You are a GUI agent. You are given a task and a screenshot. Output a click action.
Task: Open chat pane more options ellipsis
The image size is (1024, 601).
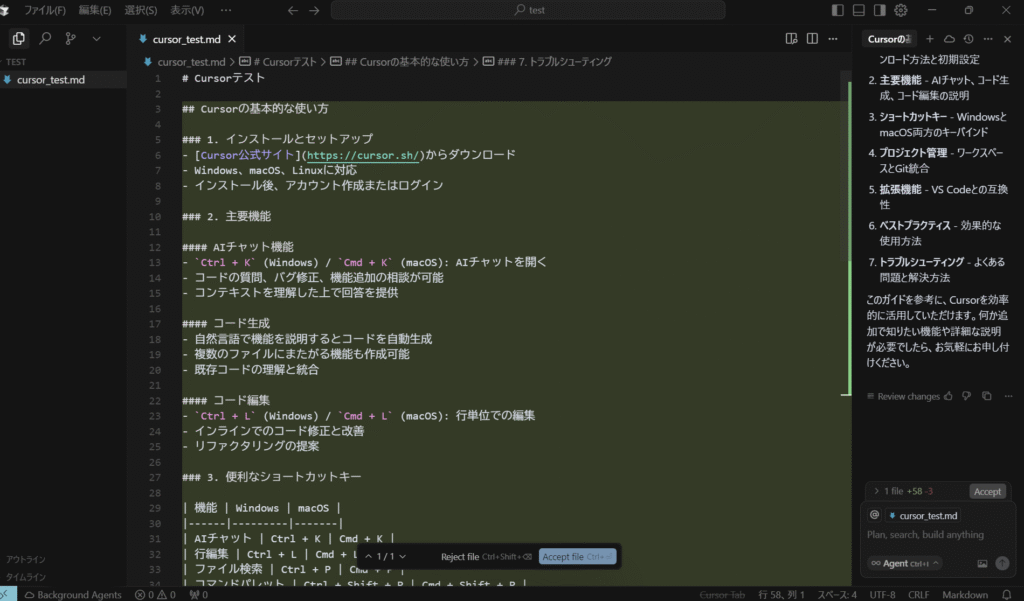coord(988,39)
